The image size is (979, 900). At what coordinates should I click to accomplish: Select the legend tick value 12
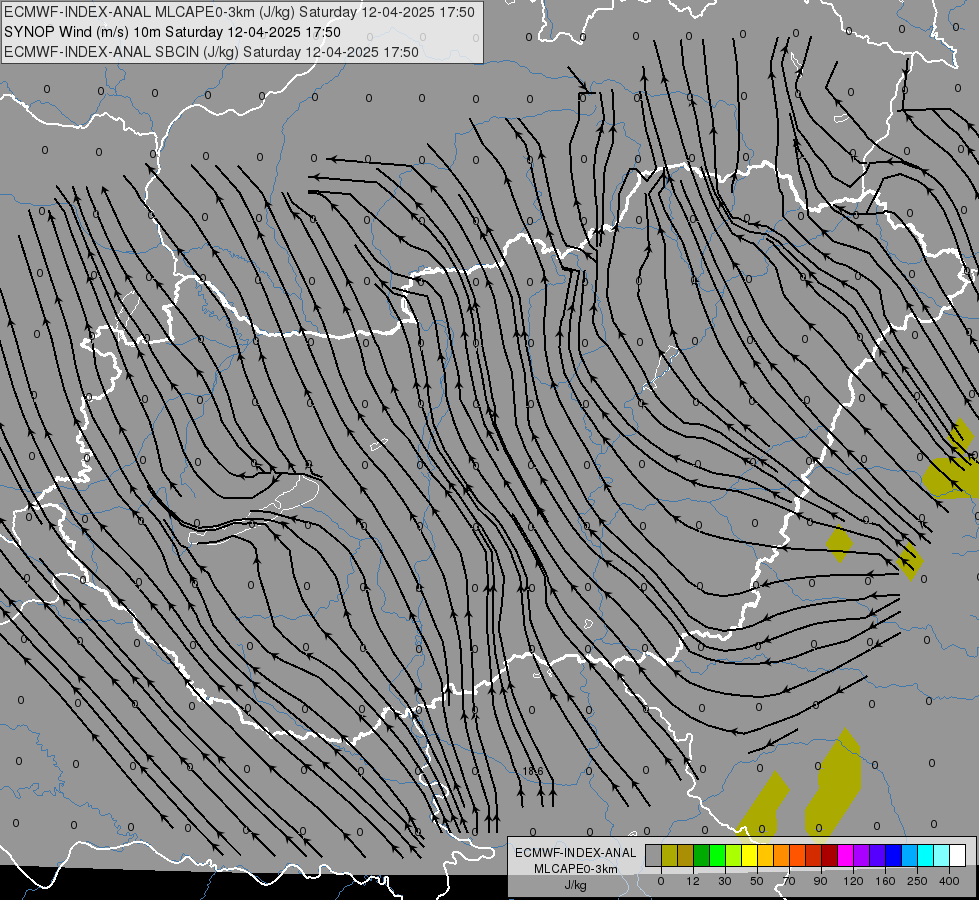tap(693, 881)
